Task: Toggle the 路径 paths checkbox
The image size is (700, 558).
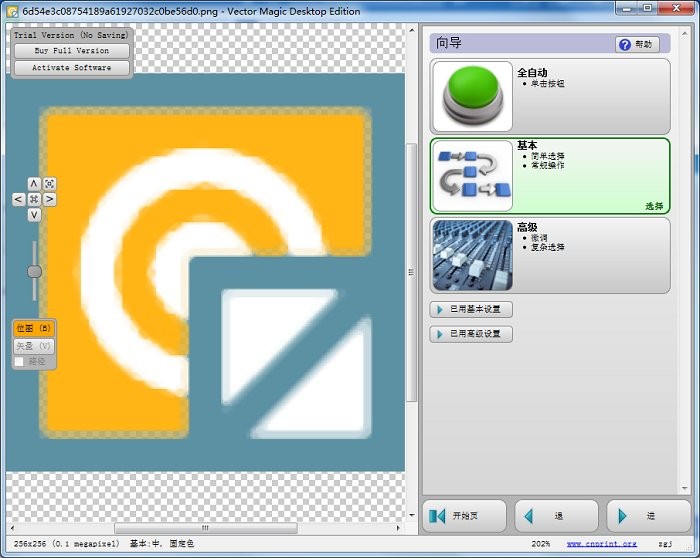Action: point(19,361)
